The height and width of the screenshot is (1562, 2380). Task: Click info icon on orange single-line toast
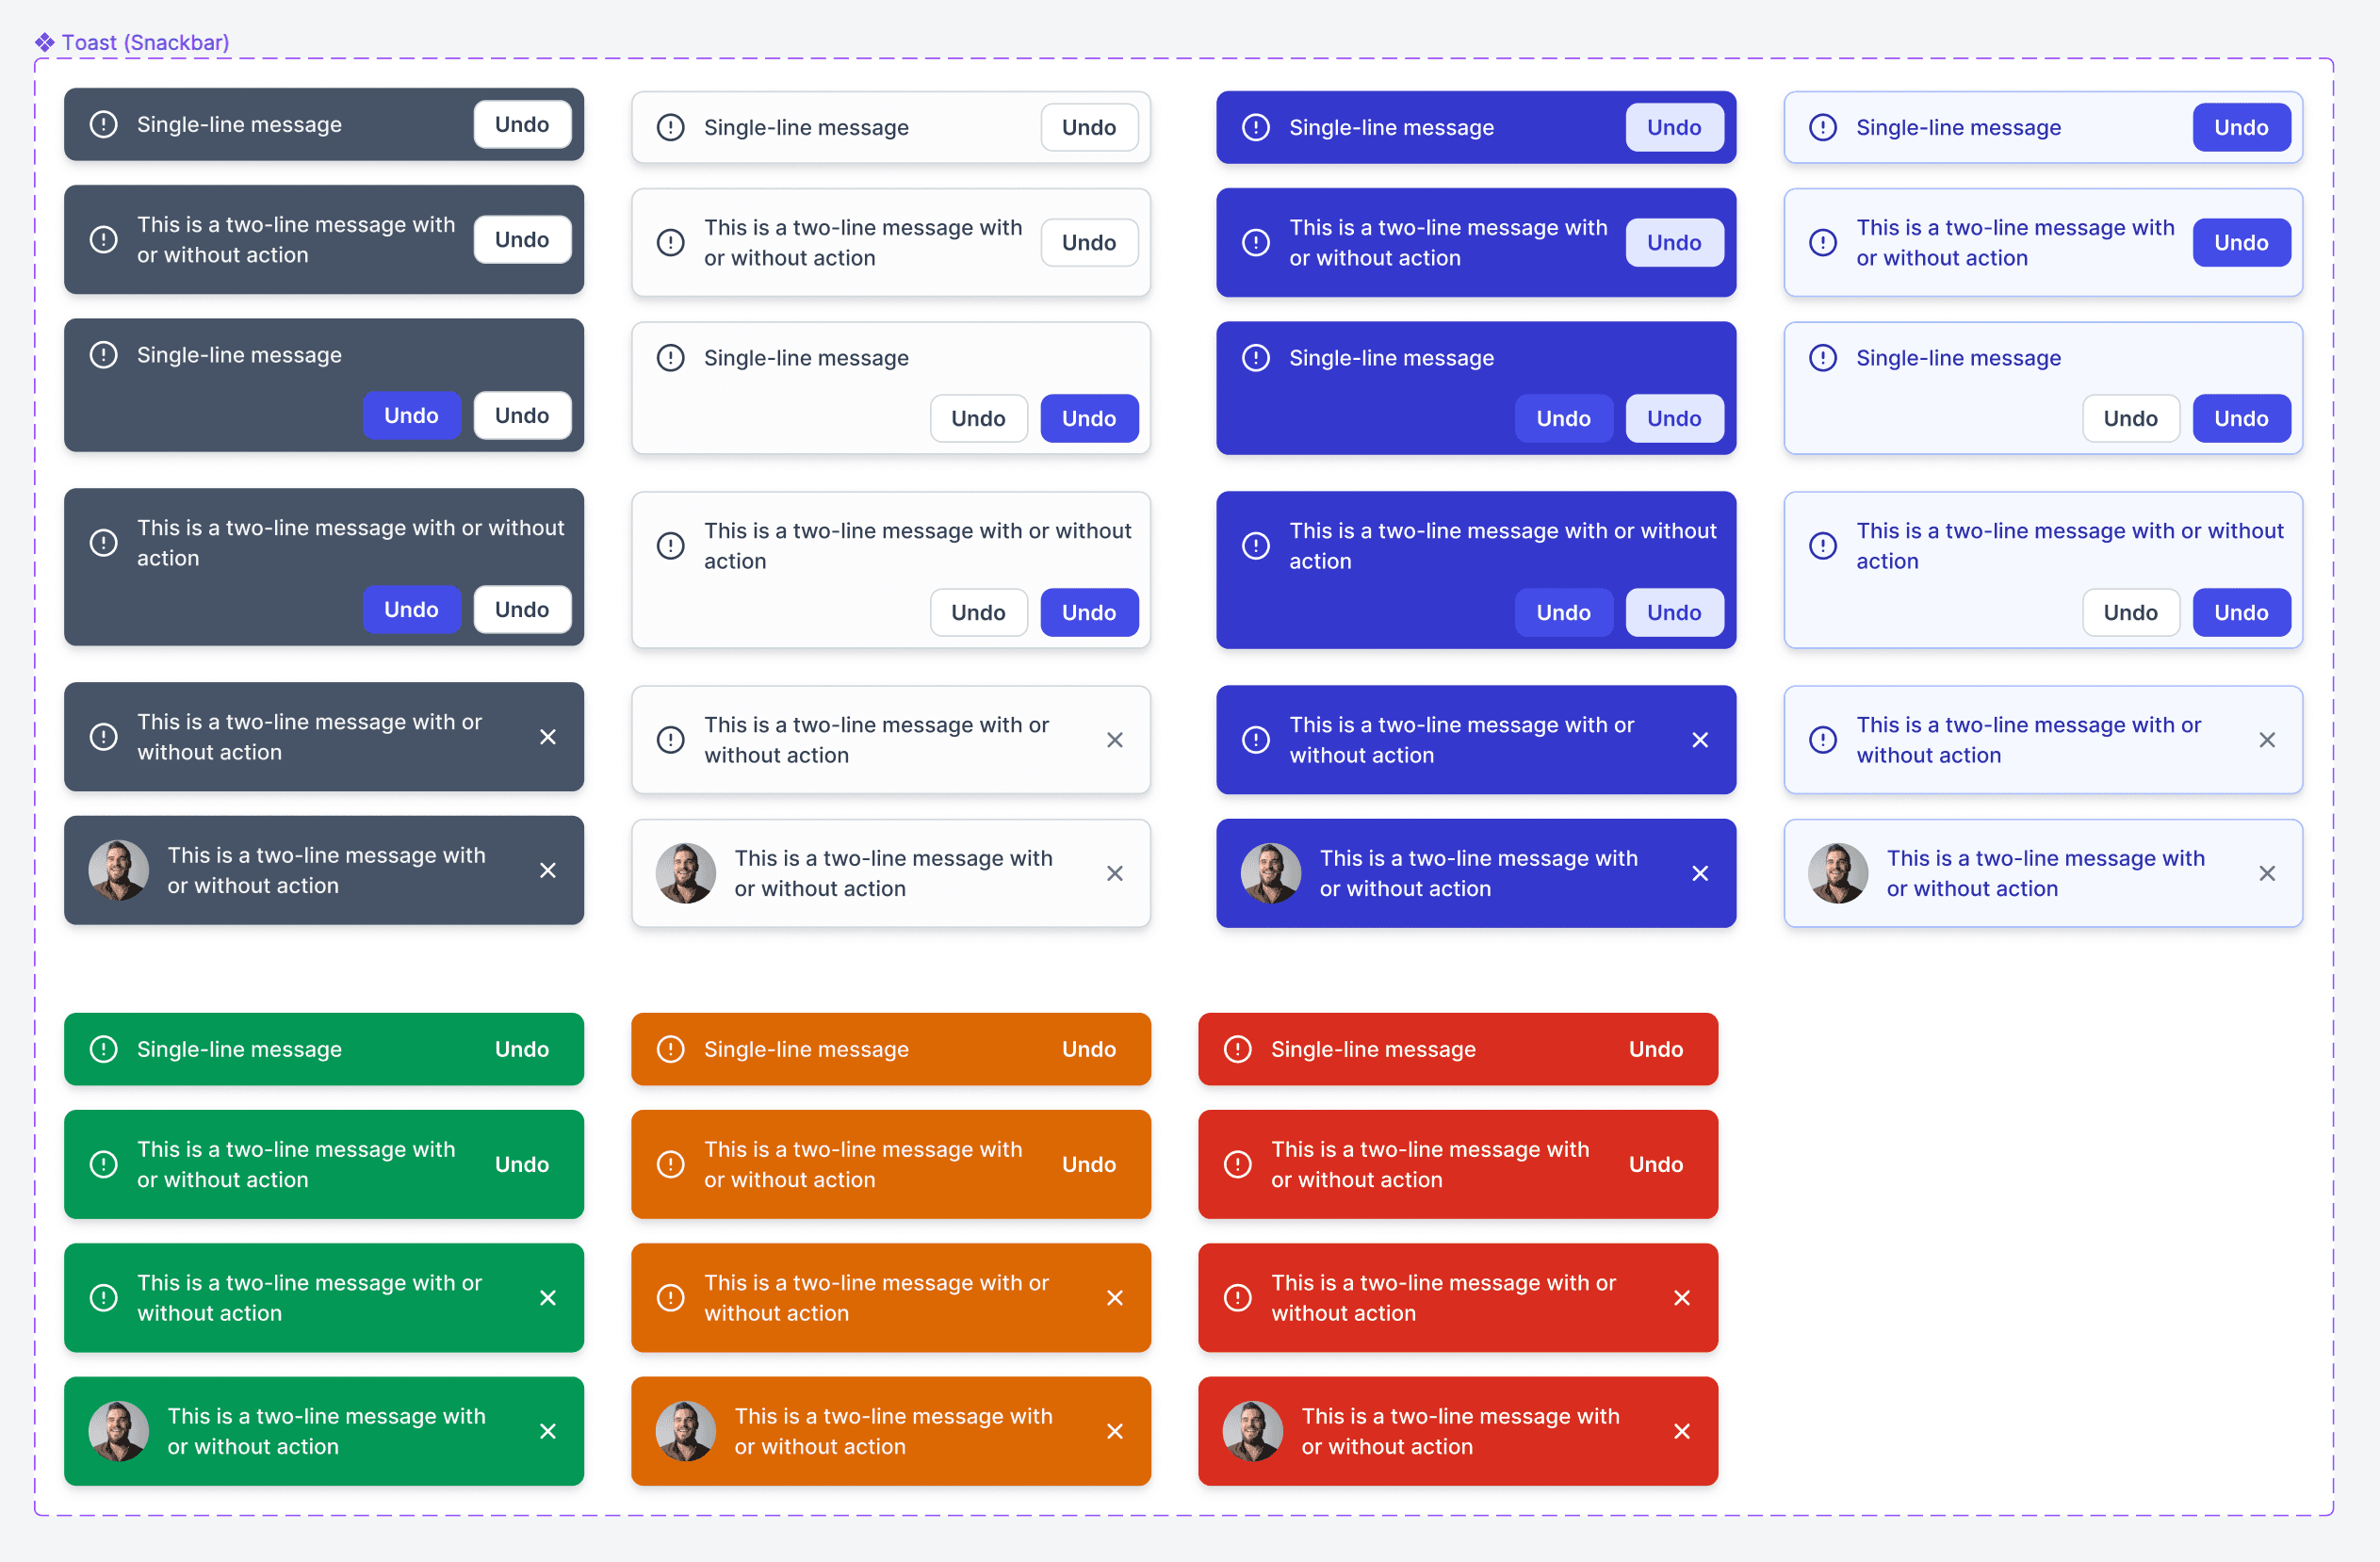point(671,1049)
